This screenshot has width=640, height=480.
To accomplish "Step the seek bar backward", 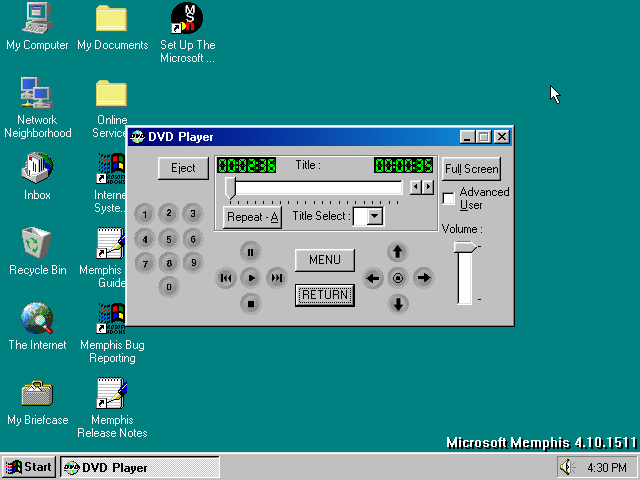I will 416,187.
